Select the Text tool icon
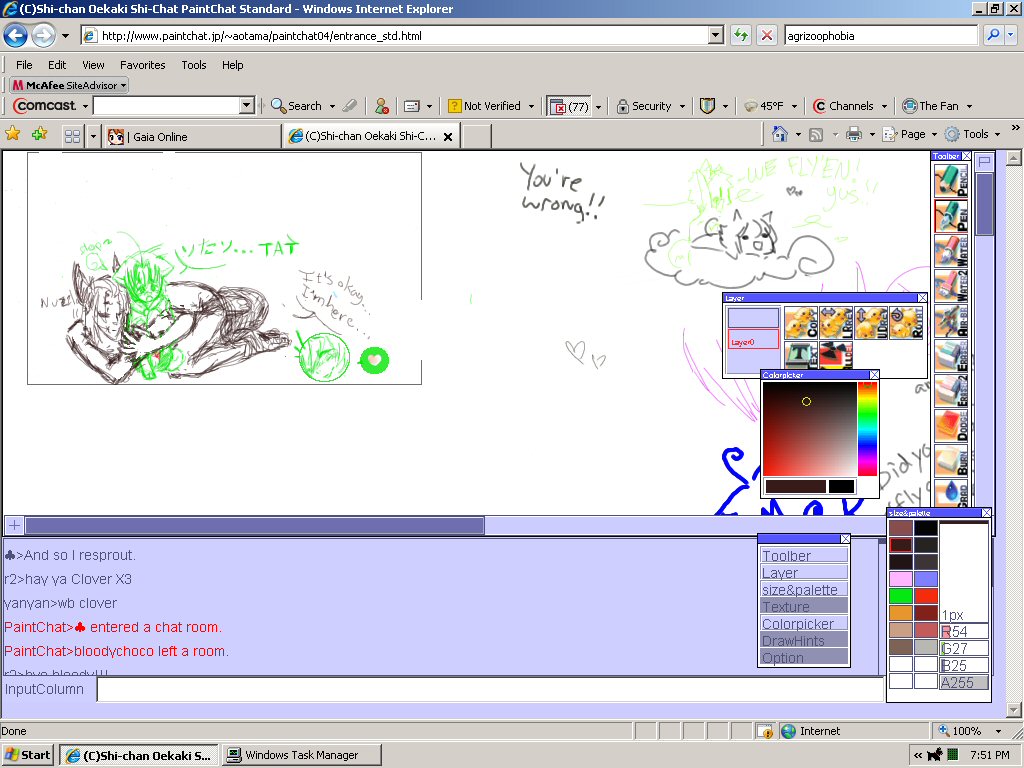The width and height of the screenshot is (1024, 768). (801, 355)
